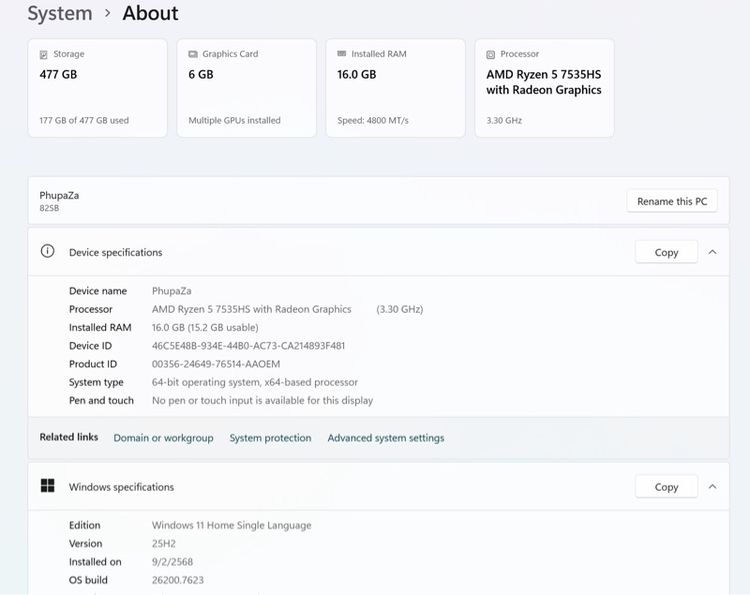Copy the Device specifications
750x595 pixels.
pyautogui.click(x=666, y=252)
